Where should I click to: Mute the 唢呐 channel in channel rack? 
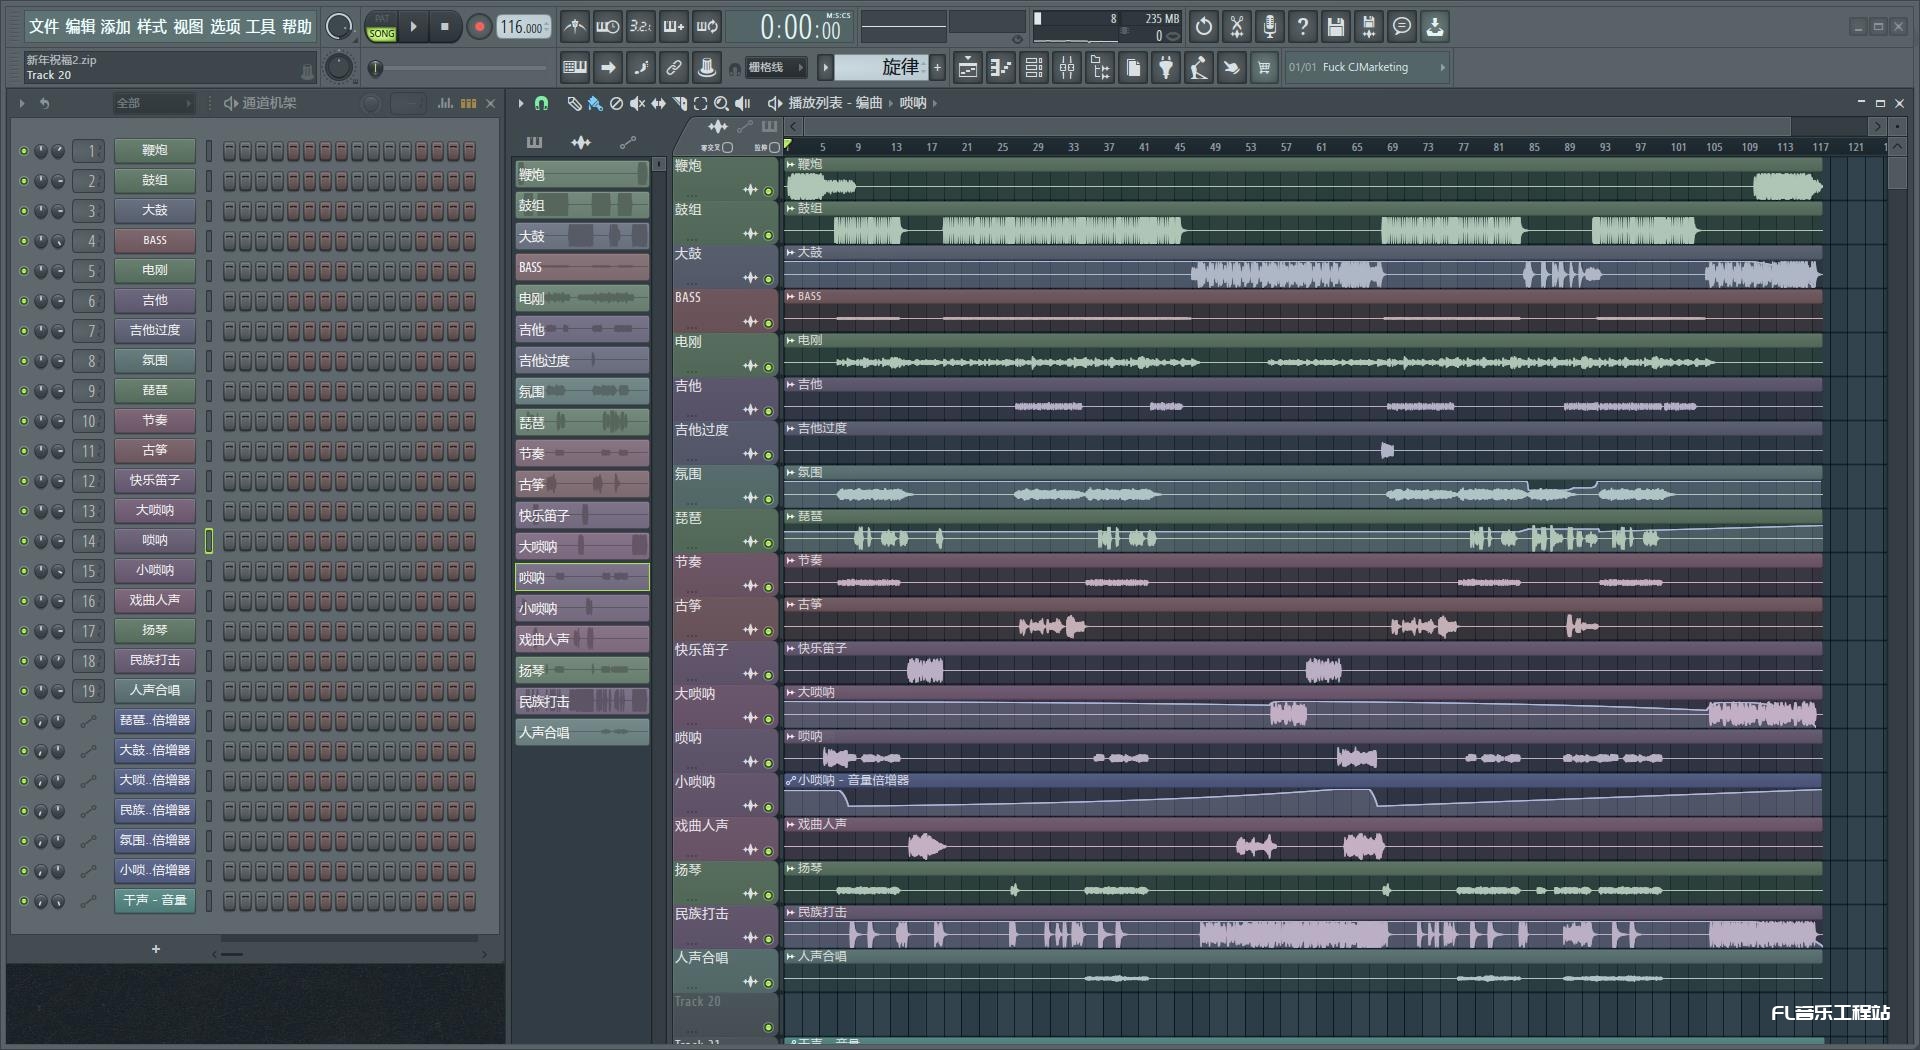point(24,541)
